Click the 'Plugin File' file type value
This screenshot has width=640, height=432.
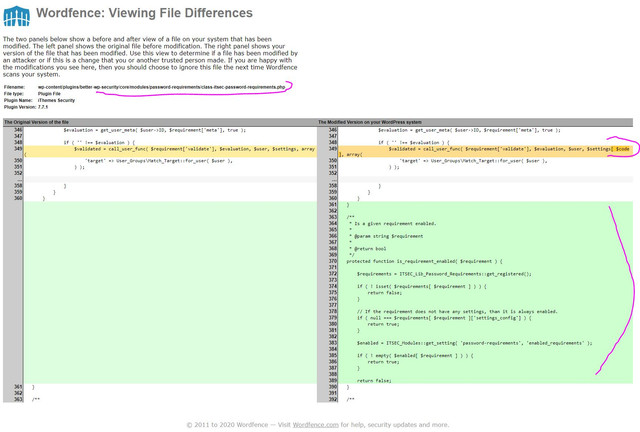coord(49,94)
